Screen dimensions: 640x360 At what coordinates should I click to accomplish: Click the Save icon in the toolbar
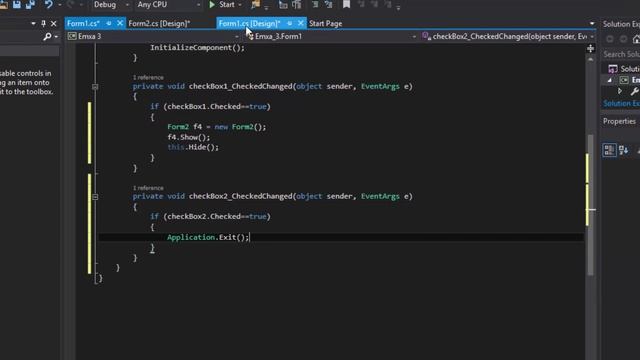point(17,5)
